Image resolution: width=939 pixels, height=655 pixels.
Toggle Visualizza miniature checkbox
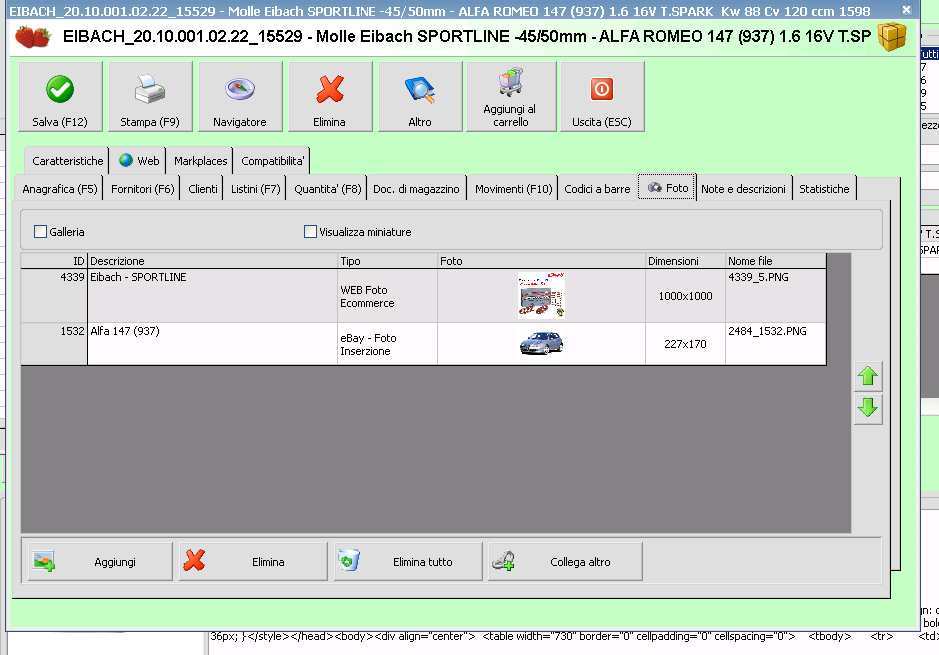click(x=310, y=232)
